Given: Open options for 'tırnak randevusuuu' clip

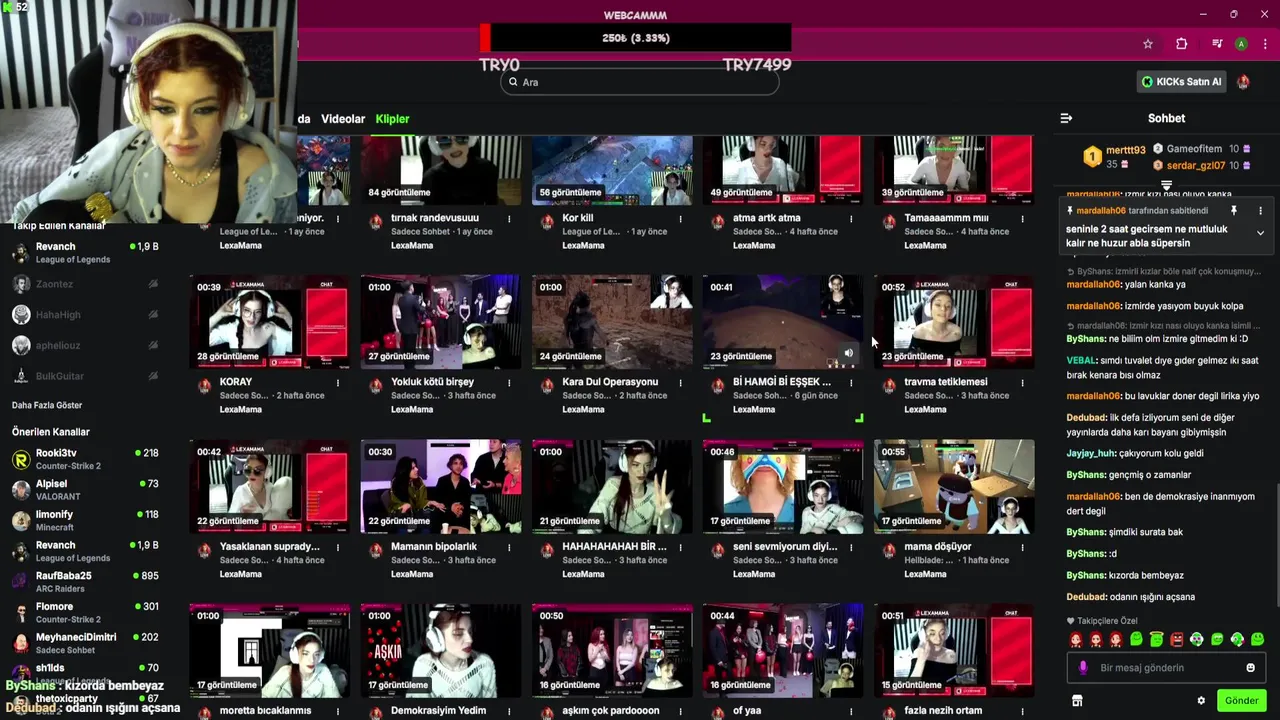Looking at the screenshot, I should [509, 218].
